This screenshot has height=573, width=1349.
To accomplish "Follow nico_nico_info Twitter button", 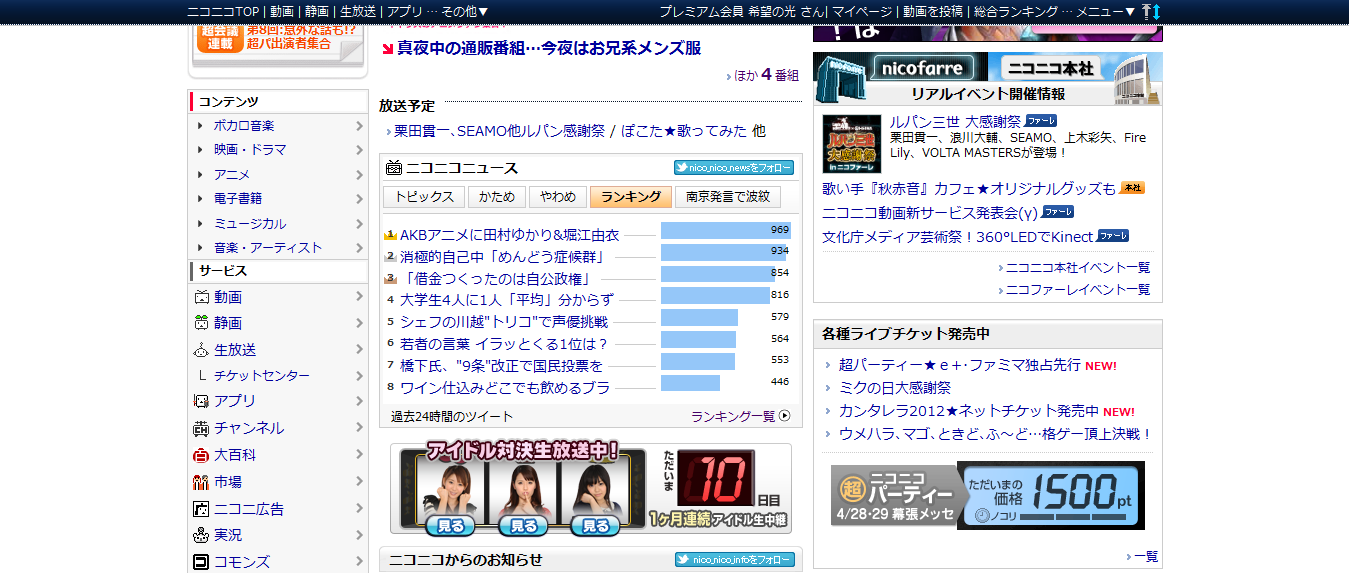I will (x=734, y=560).
